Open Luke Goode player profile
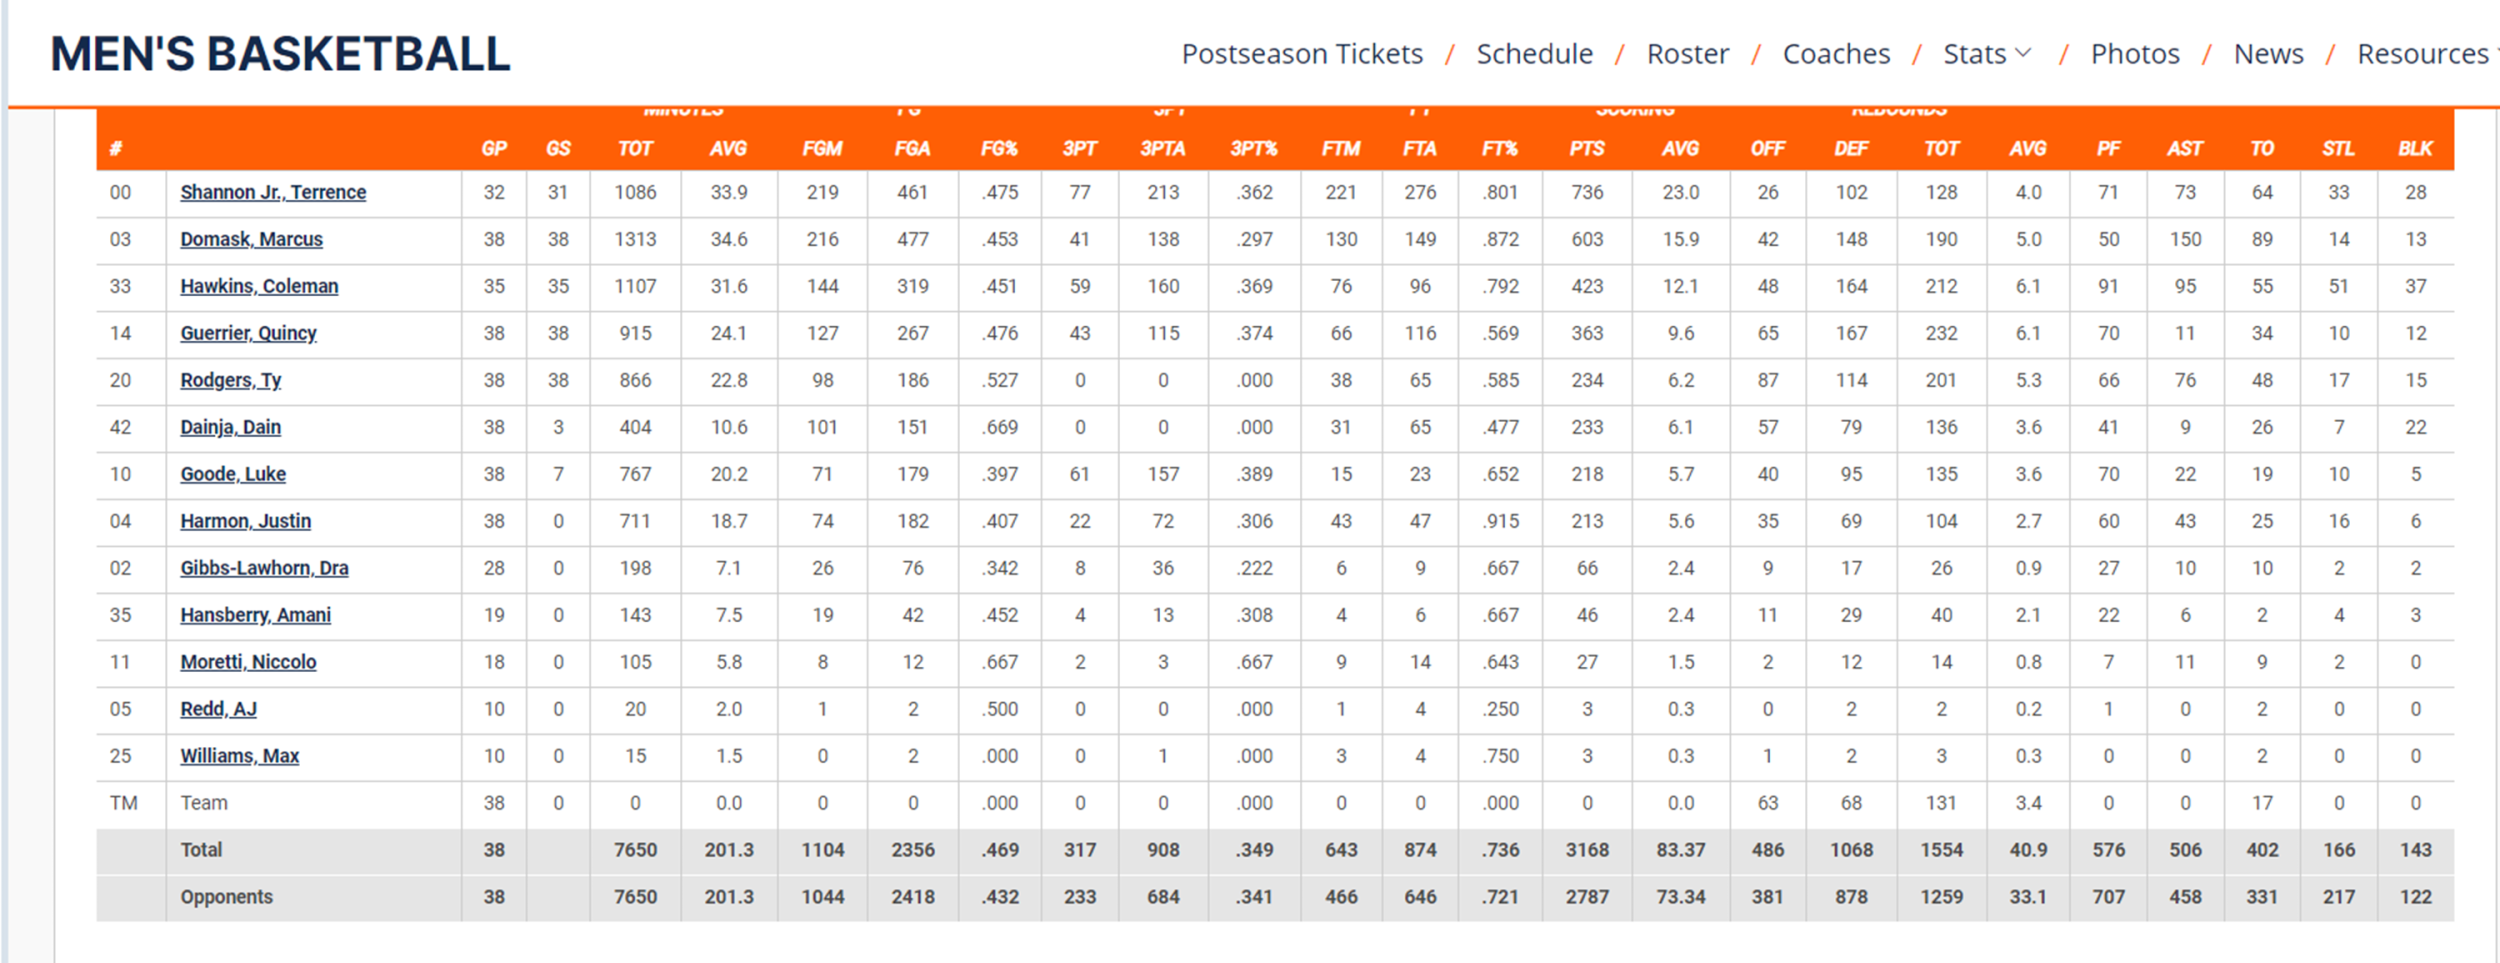The width and height of the screenshot is (2500, 963). [233, 474]
